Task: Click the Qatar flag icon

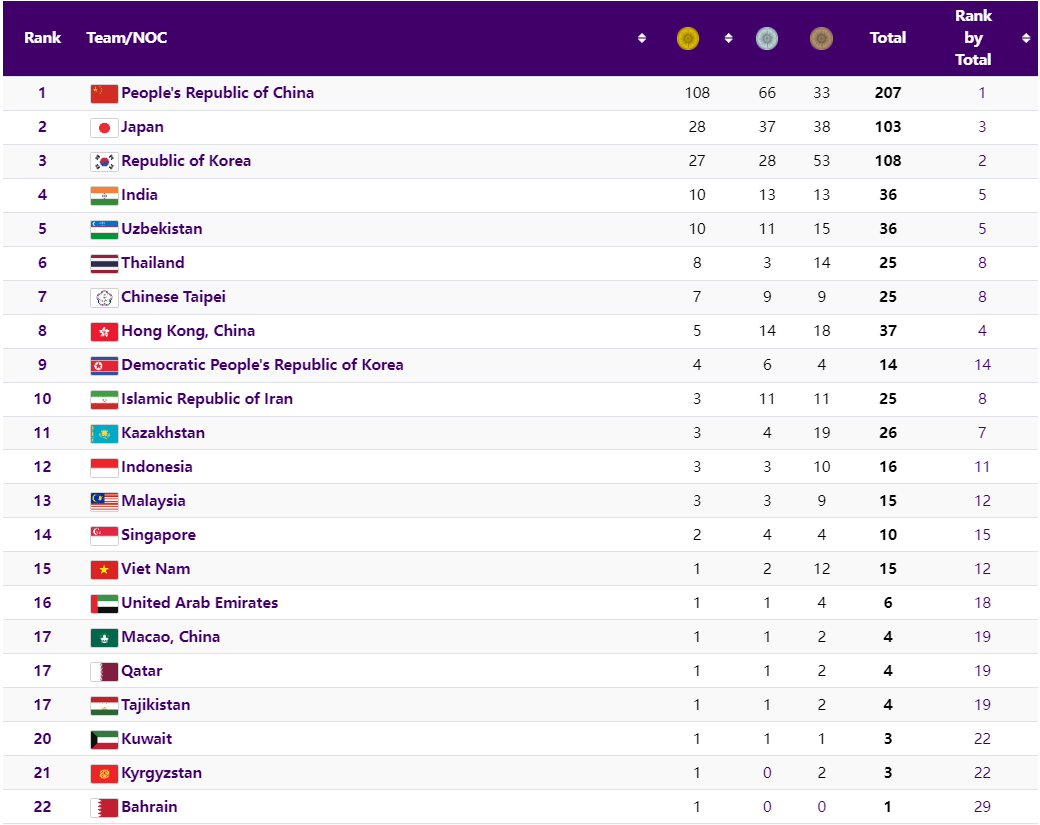Action: pyautogui.click(x=104, y=671)
